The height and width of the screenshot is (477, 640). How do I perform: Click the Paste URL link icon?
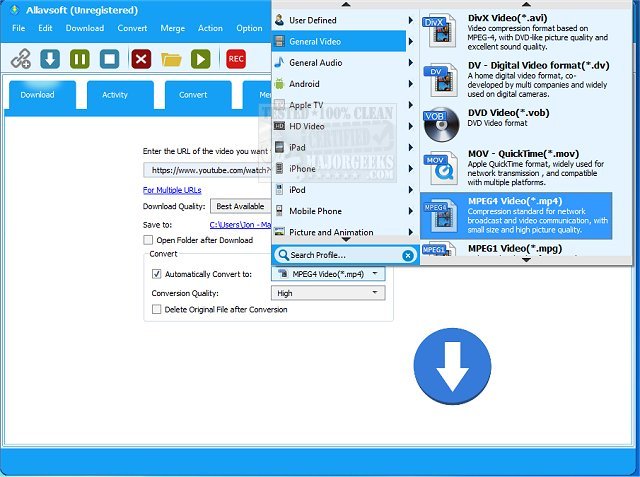click(x=21, y=59)
